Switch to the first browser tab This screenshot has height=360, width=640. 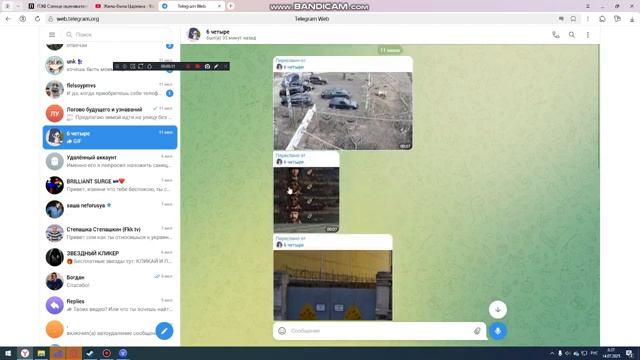point(58,6)
